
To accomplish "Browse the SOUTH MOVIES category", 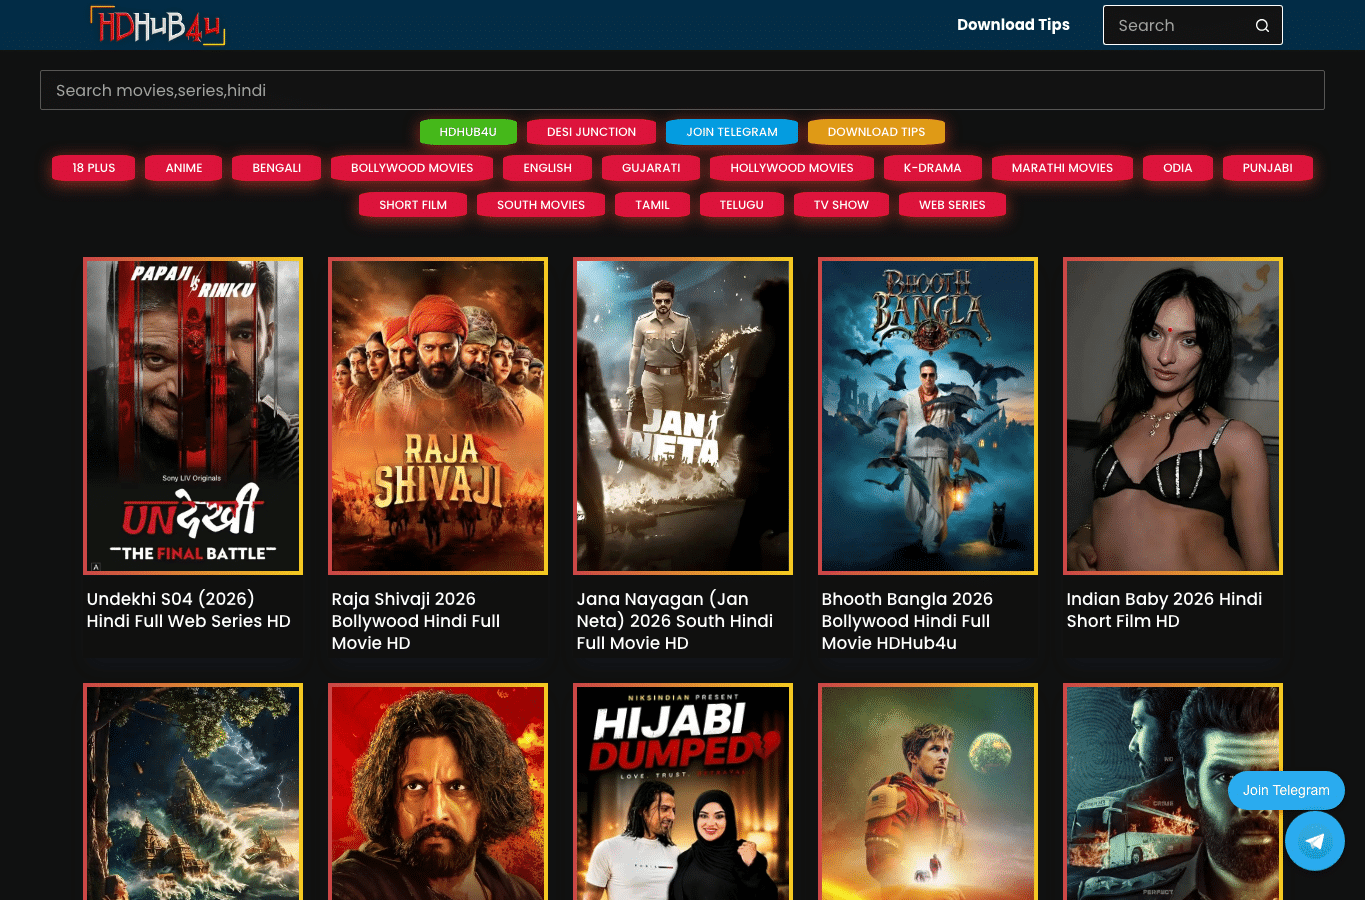I will tap(541, 205).
